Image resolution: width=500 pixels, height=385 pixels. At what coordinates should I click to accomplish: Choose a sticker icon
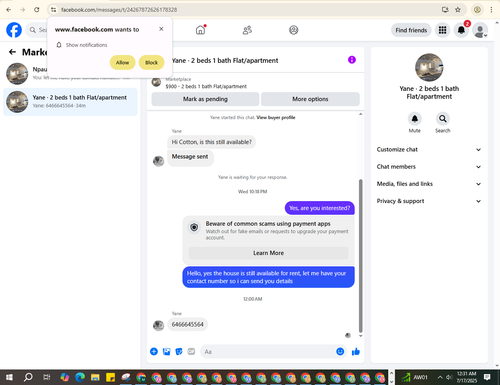179,351
